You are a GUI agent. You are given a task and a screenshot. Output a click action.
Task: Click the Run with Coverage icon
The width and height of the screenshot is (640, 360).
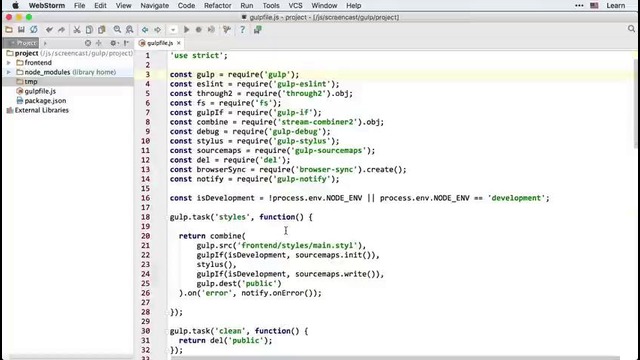pyautogui.click(x=211, y=30)
